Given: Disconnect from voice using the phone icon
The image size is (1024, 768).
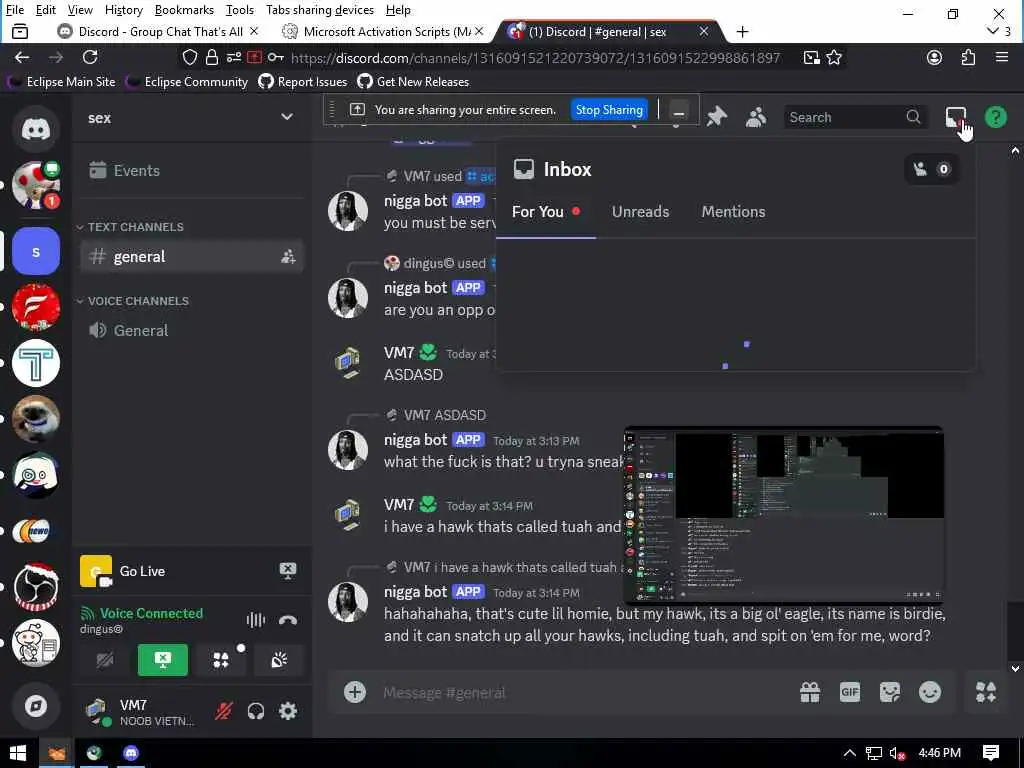Looking at the screenshot, I should coord(288,620).
